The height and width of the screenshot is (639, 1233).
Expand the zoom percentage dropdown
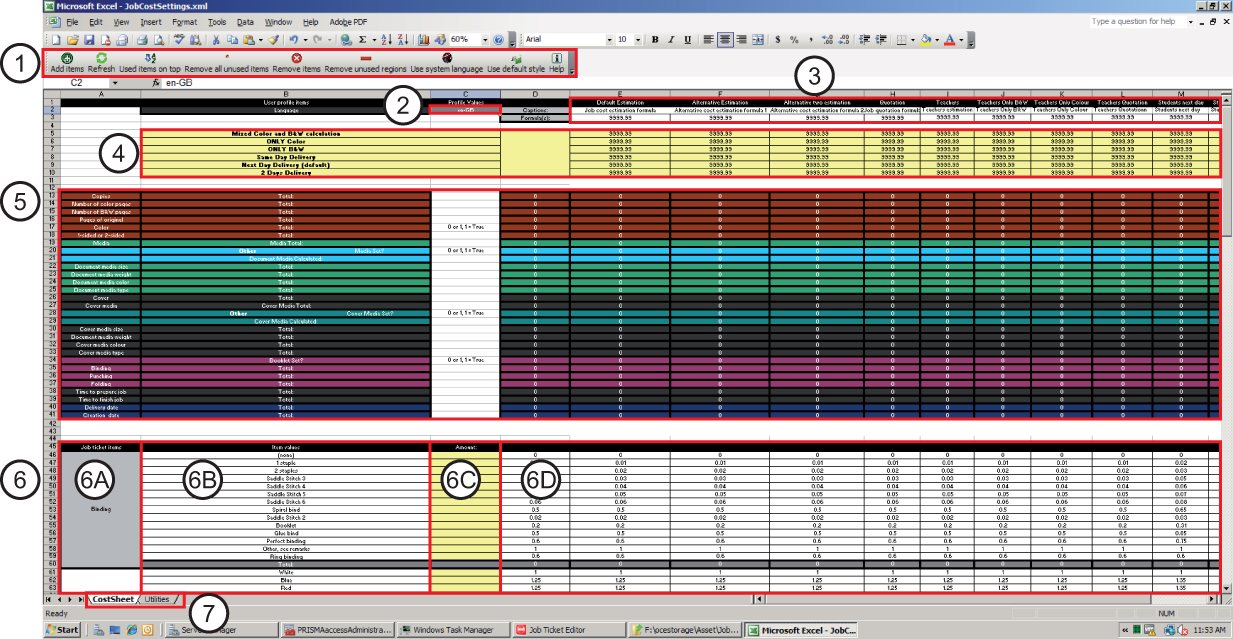tap(482, 39)
